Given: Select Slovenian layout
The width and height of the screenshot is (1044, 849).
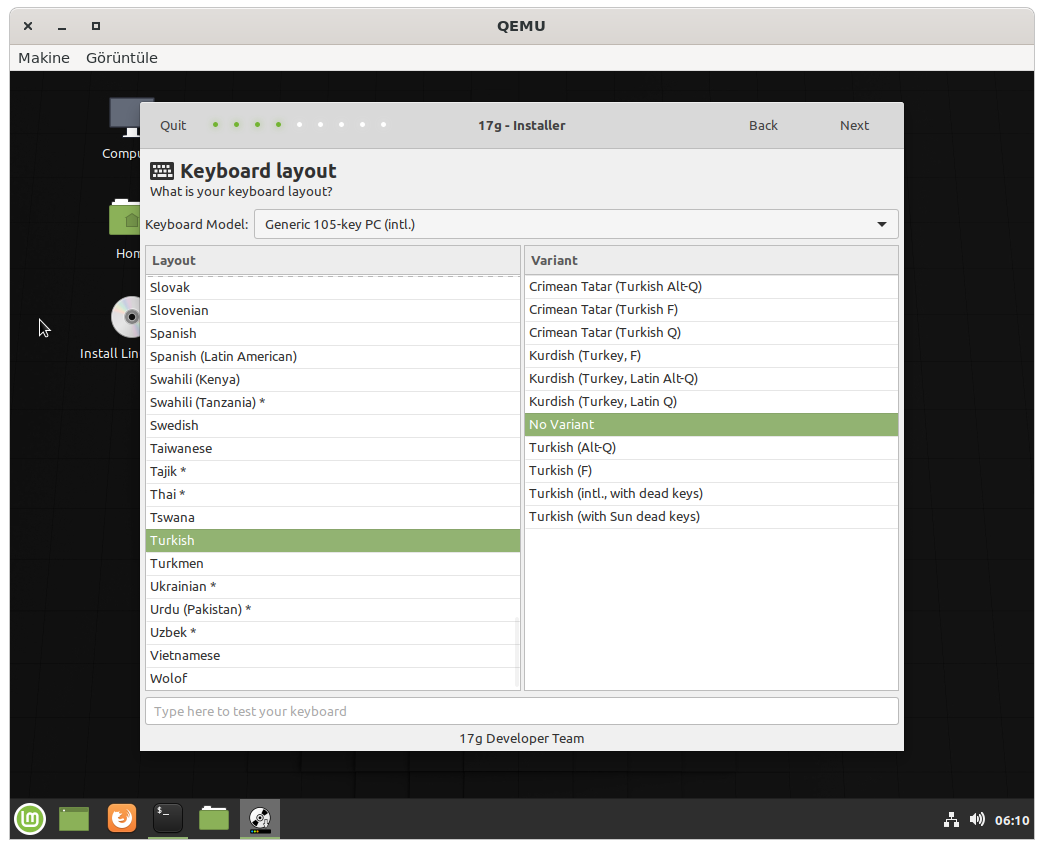Looking at the screenshot, I should pos(333,311).
